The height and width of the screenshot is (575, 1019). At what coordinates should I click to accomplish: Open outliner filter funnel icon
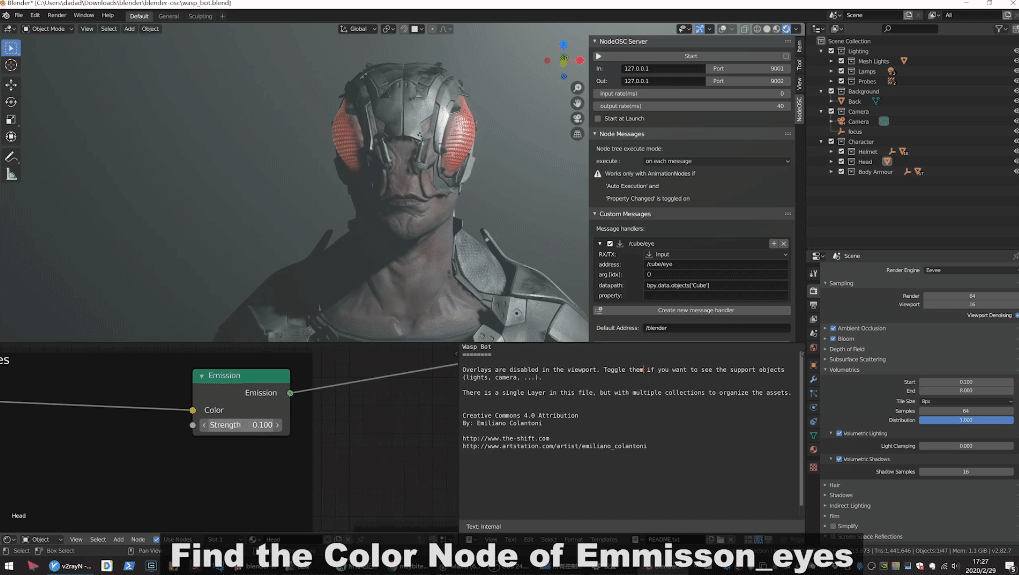pyautogui.click(x=1000, y=29)
